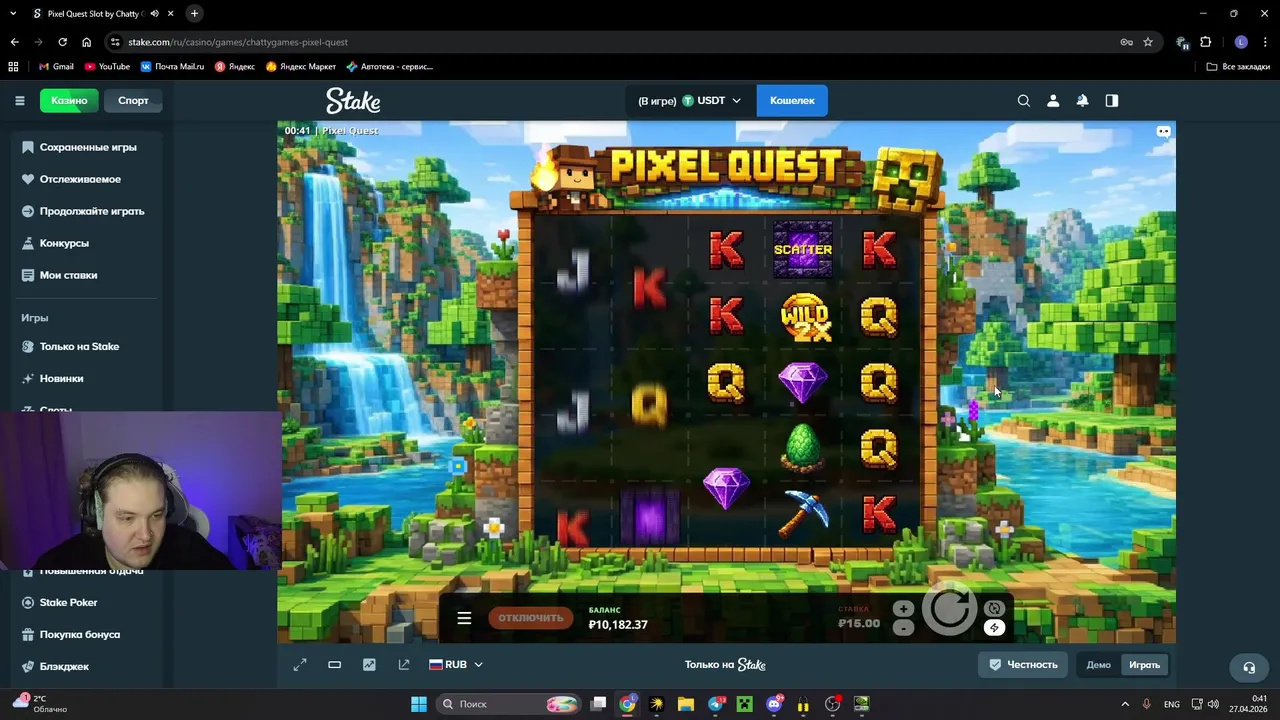Open Minecraft from the taskbar
Image resolution: width=1280 pixels, height=720 pixels.
click(x=744, y=704)
